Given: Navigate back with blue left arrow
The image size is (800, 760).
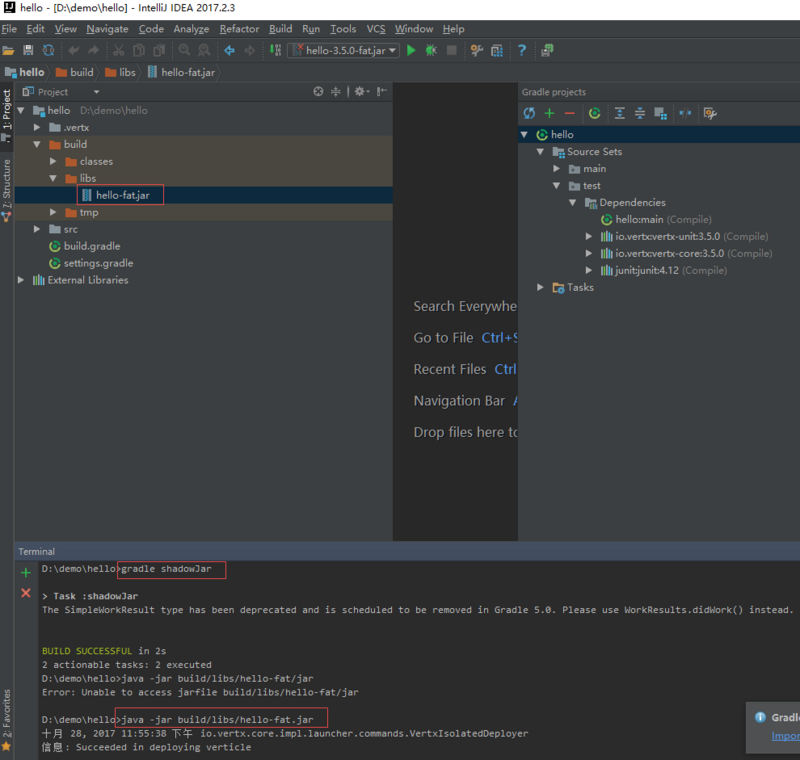Looking at the screenshot, I should pos(230,50).
